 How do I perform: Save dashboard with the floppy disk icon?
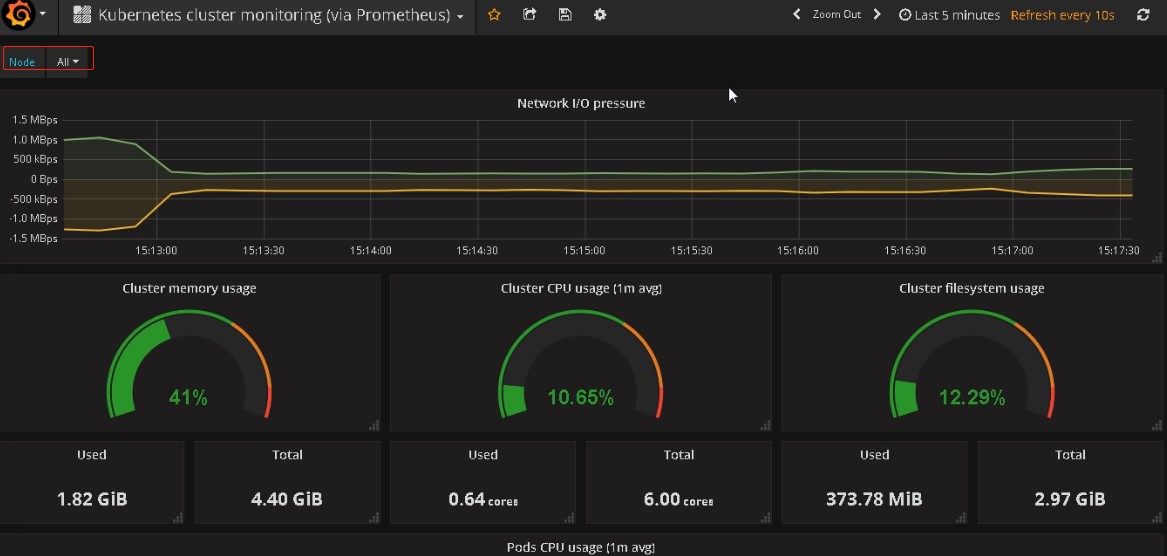pos(565,15)
